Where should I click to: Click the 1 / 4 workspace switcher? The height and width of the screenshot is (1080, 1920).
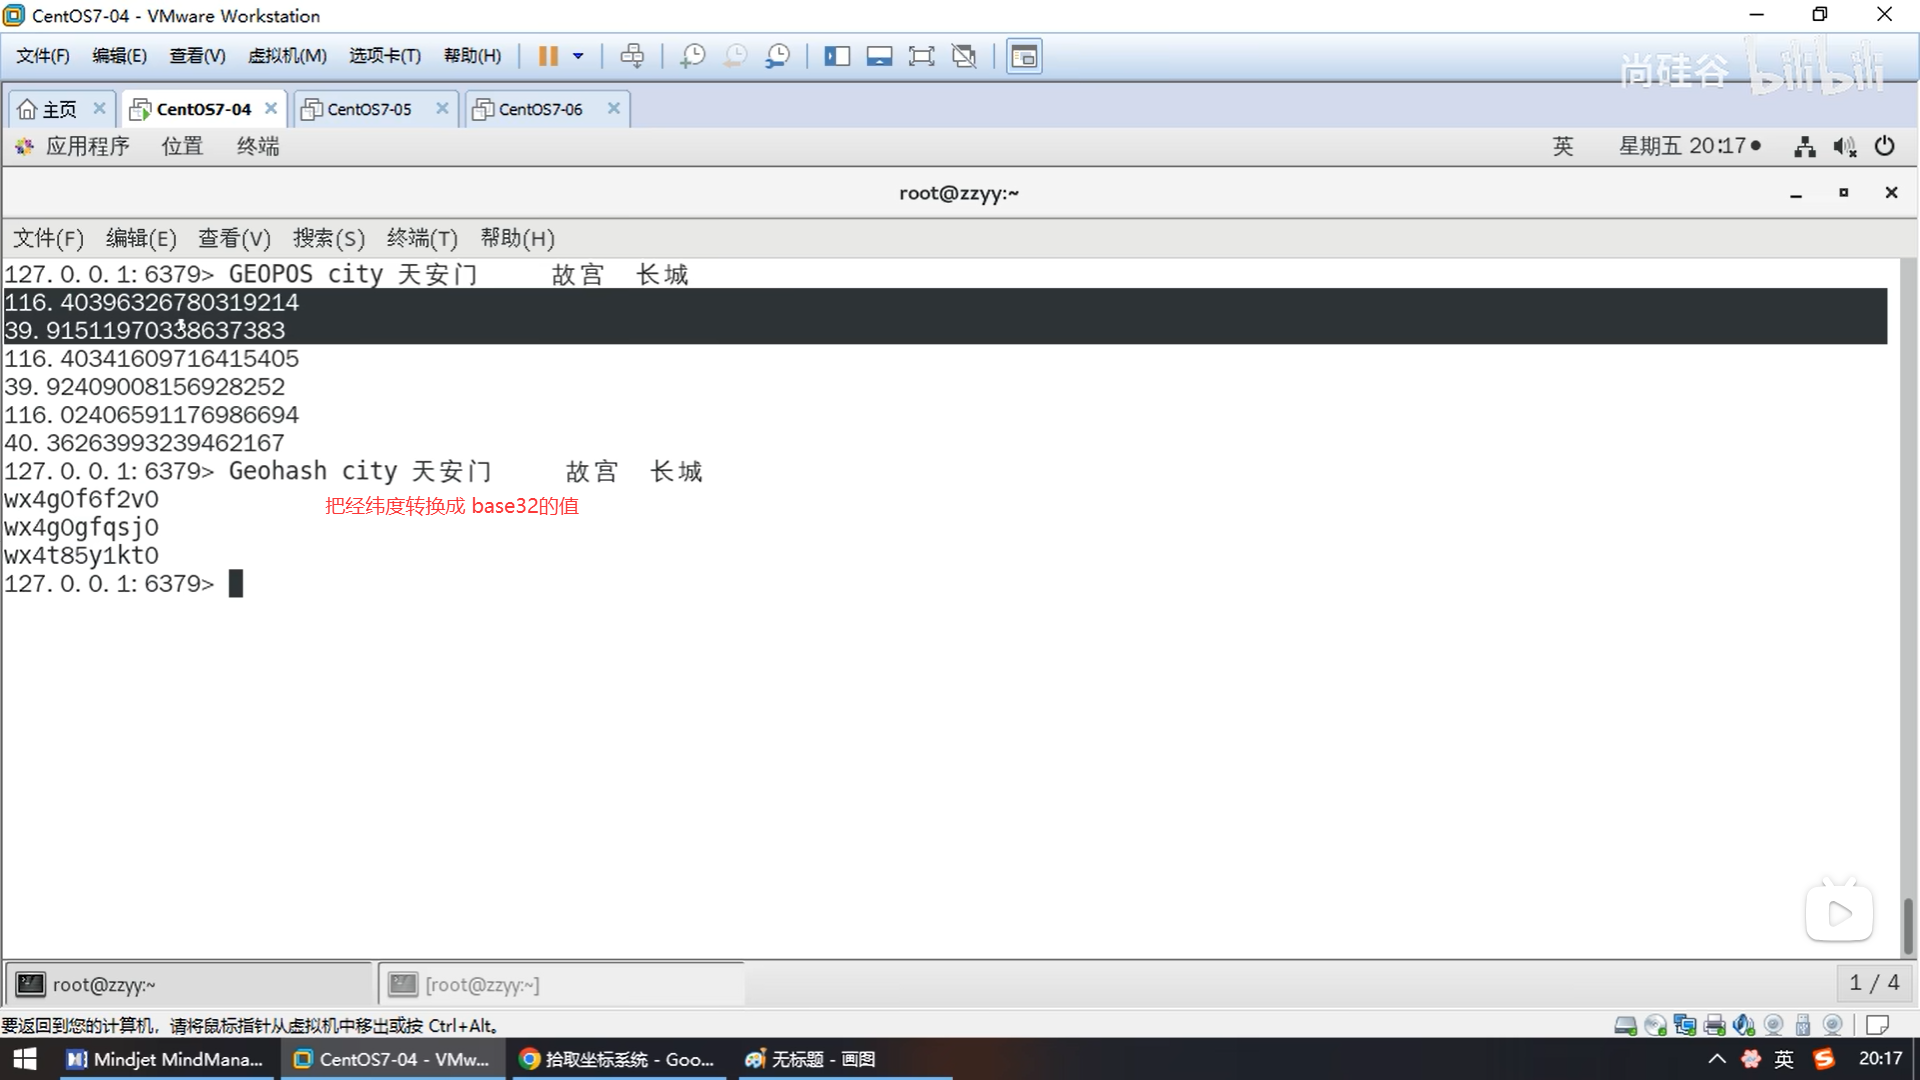click(x=1873, y=983)
